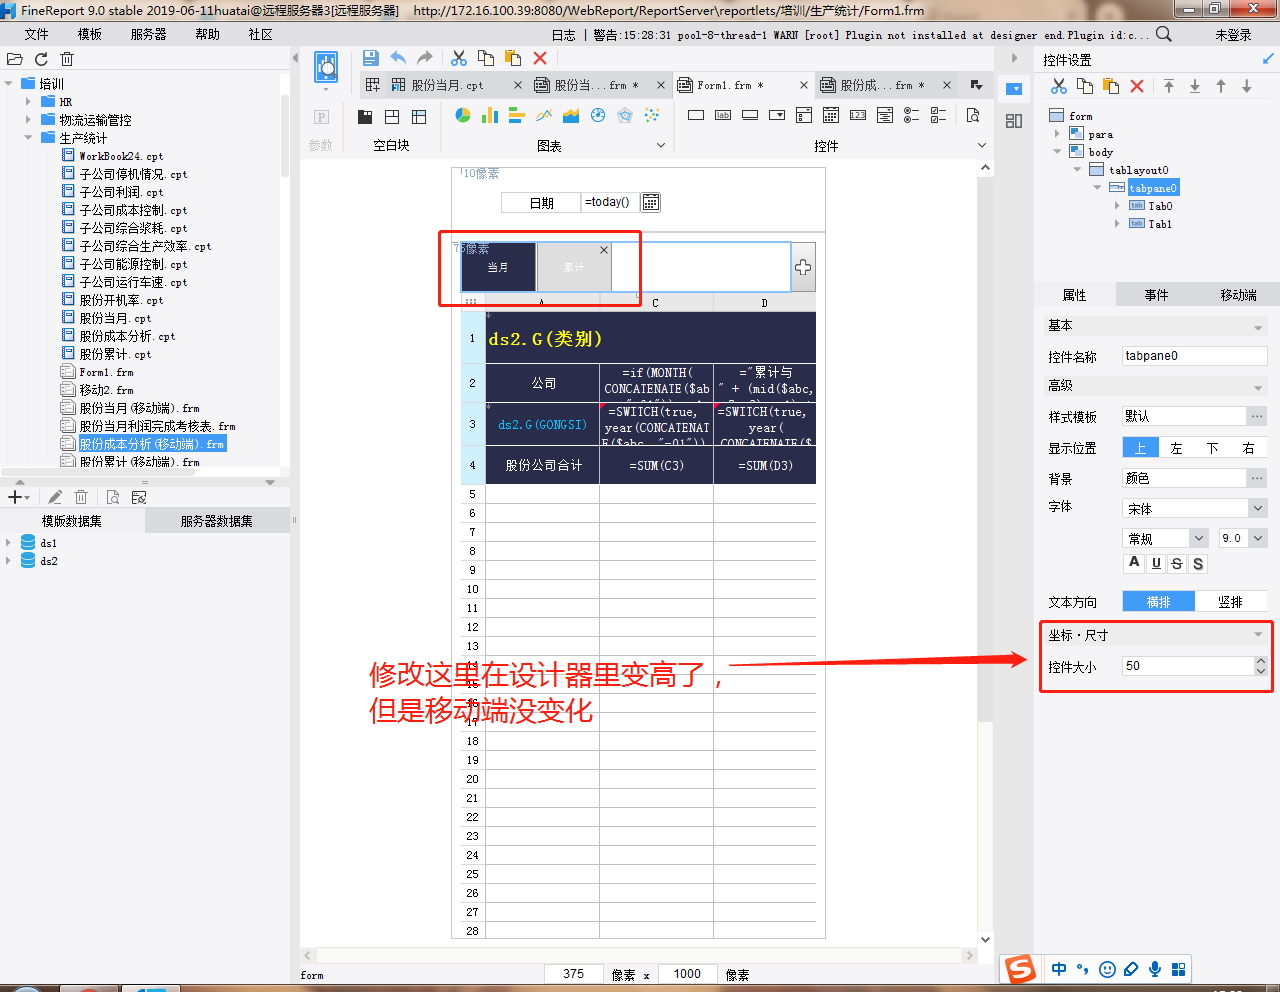This screenshot has width=1280, height=992.
Task: Insert a pie chart from the chart toolbar
Action: [x=463, y=115]
